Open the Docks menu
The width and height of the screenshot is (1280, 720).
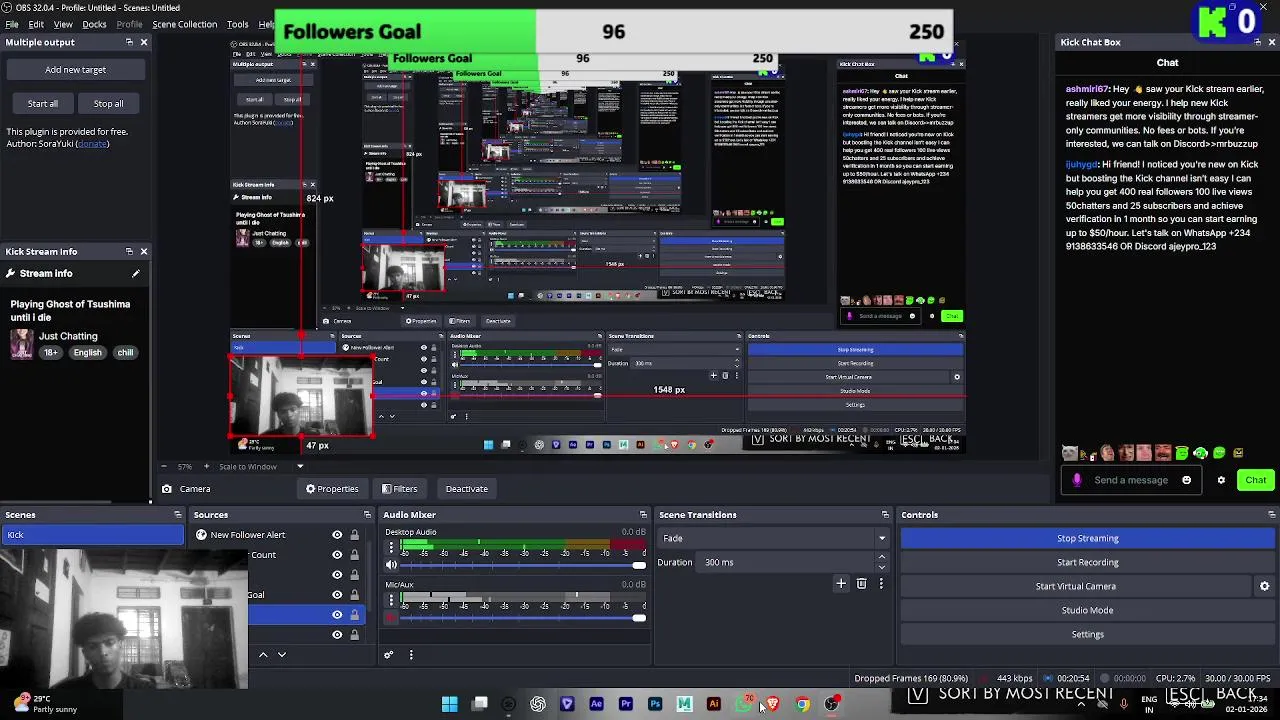pyautogui.click(x=94, y=24)
